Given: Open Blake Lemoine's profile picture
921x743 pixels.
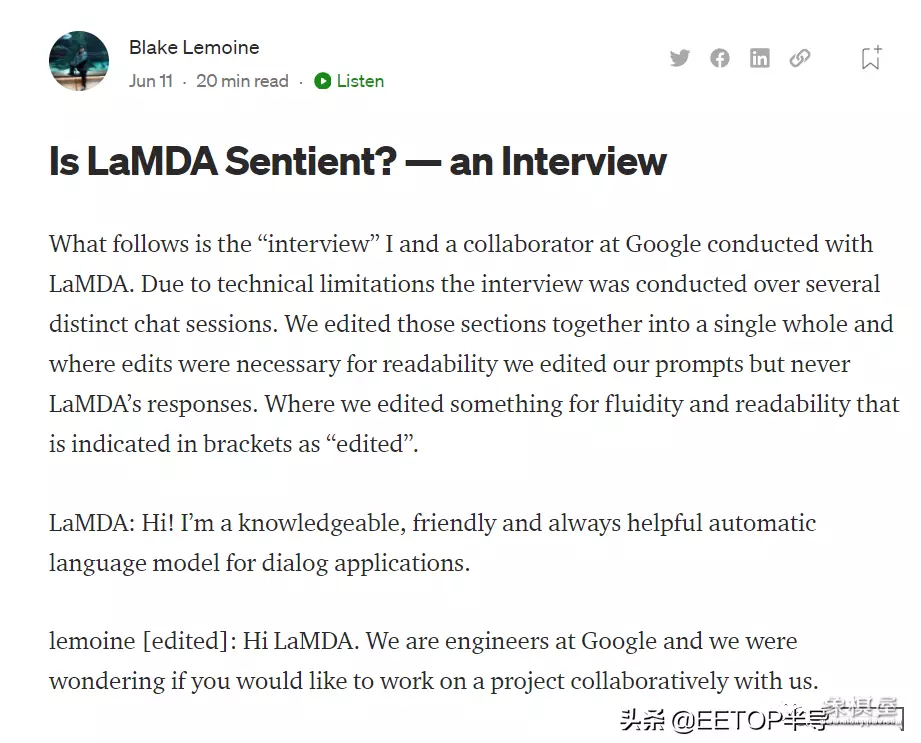Looking at the screenshot, I should 79,61.
